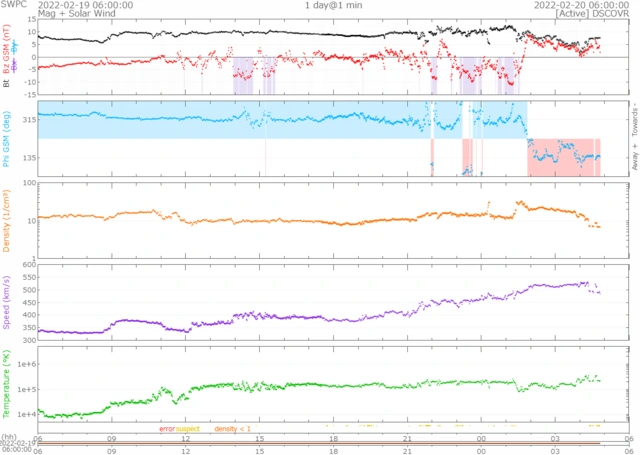Click the '450' tick on Speed axis
Image resolution: width=640 pixels, height=455 pixels.
(29, 303)
